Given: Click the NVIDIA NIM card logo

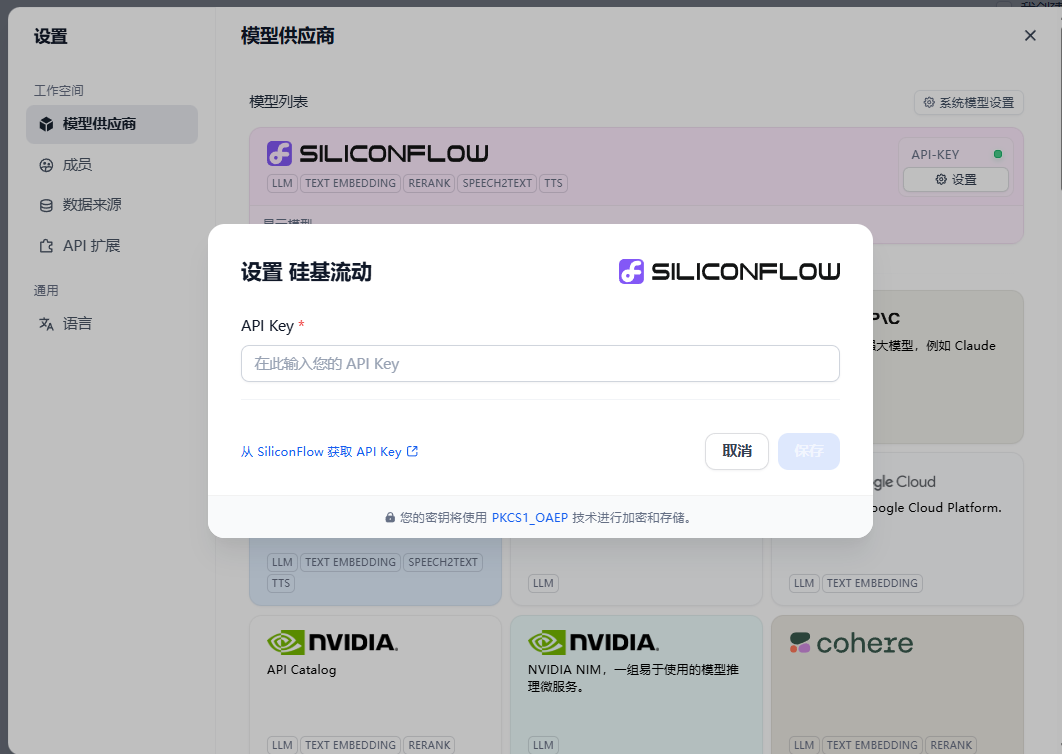Looking at the screenshot, I should coord(593,642).
